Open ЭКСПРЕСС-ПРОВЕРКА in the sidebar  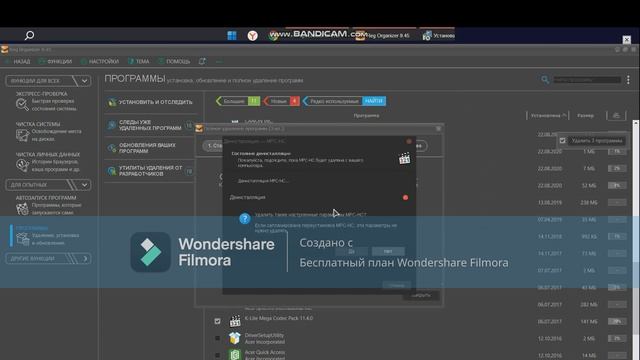pyautogui.click(x=42, y=94)
